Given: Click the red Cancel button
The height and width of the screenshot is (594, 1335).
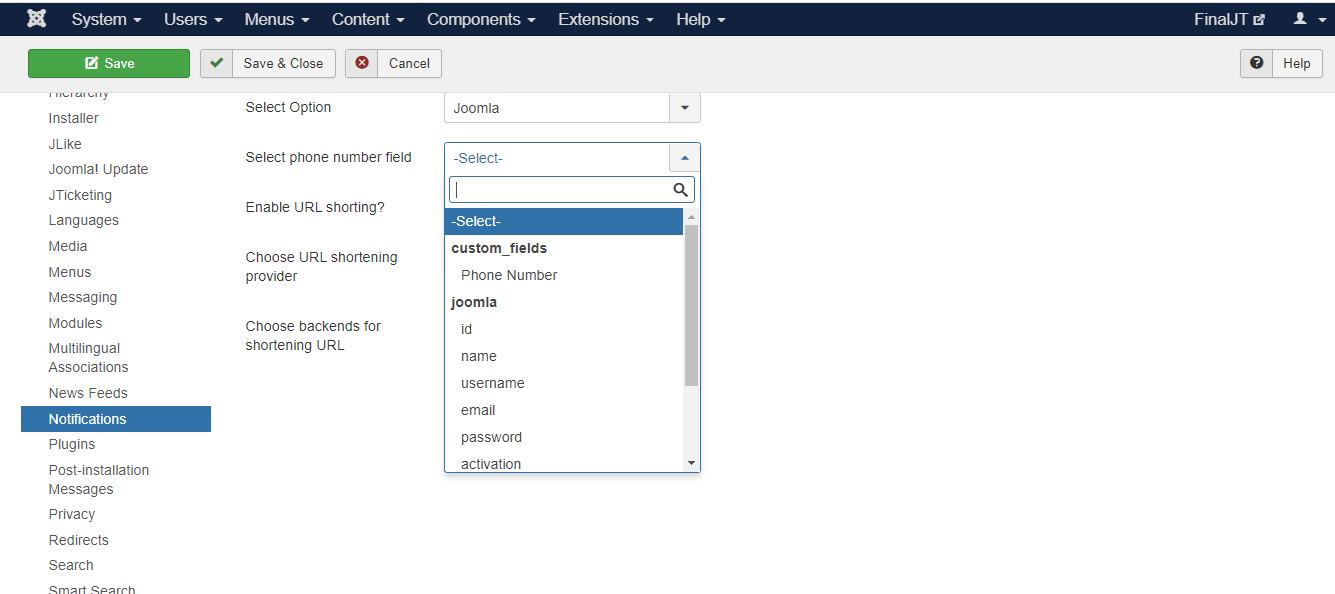Looking at the screenshot, I should (393, 63).
